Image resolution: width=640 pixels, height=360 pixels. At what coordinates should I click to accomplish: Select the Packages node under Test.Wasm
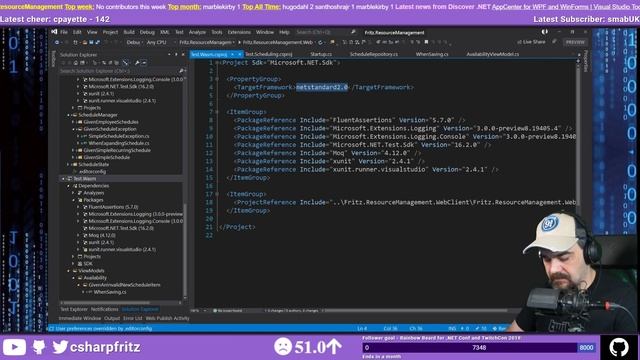[93, 200]
